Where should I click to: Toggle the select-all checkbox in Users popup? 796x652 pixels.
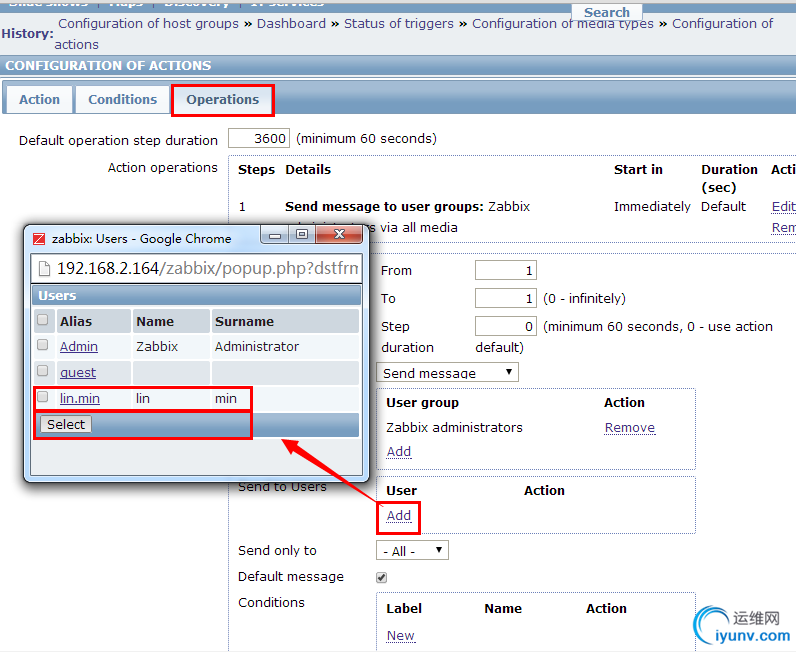pyautogui.click(x=43, y=319)
